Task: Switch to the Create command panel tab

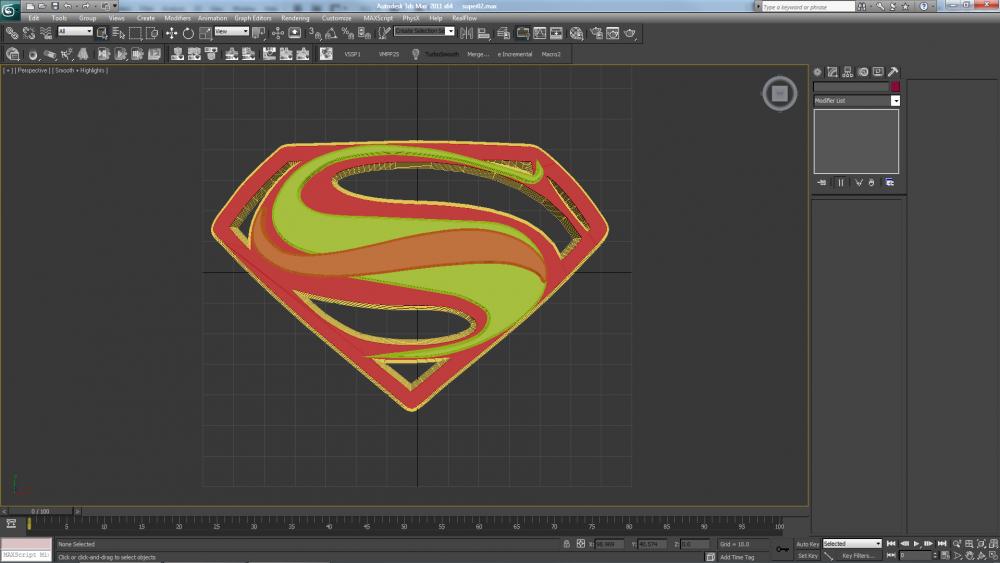Action: (x=818, y=72)
